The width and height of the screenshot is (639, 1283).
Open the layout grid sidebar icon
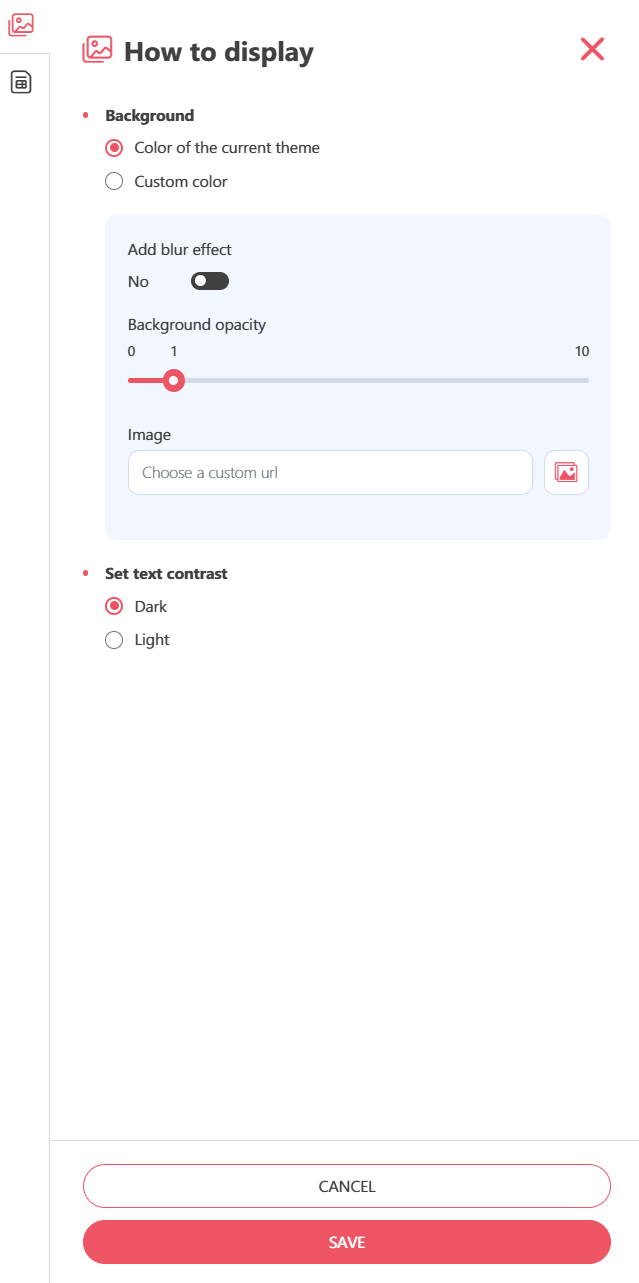(x=21, y=83)
